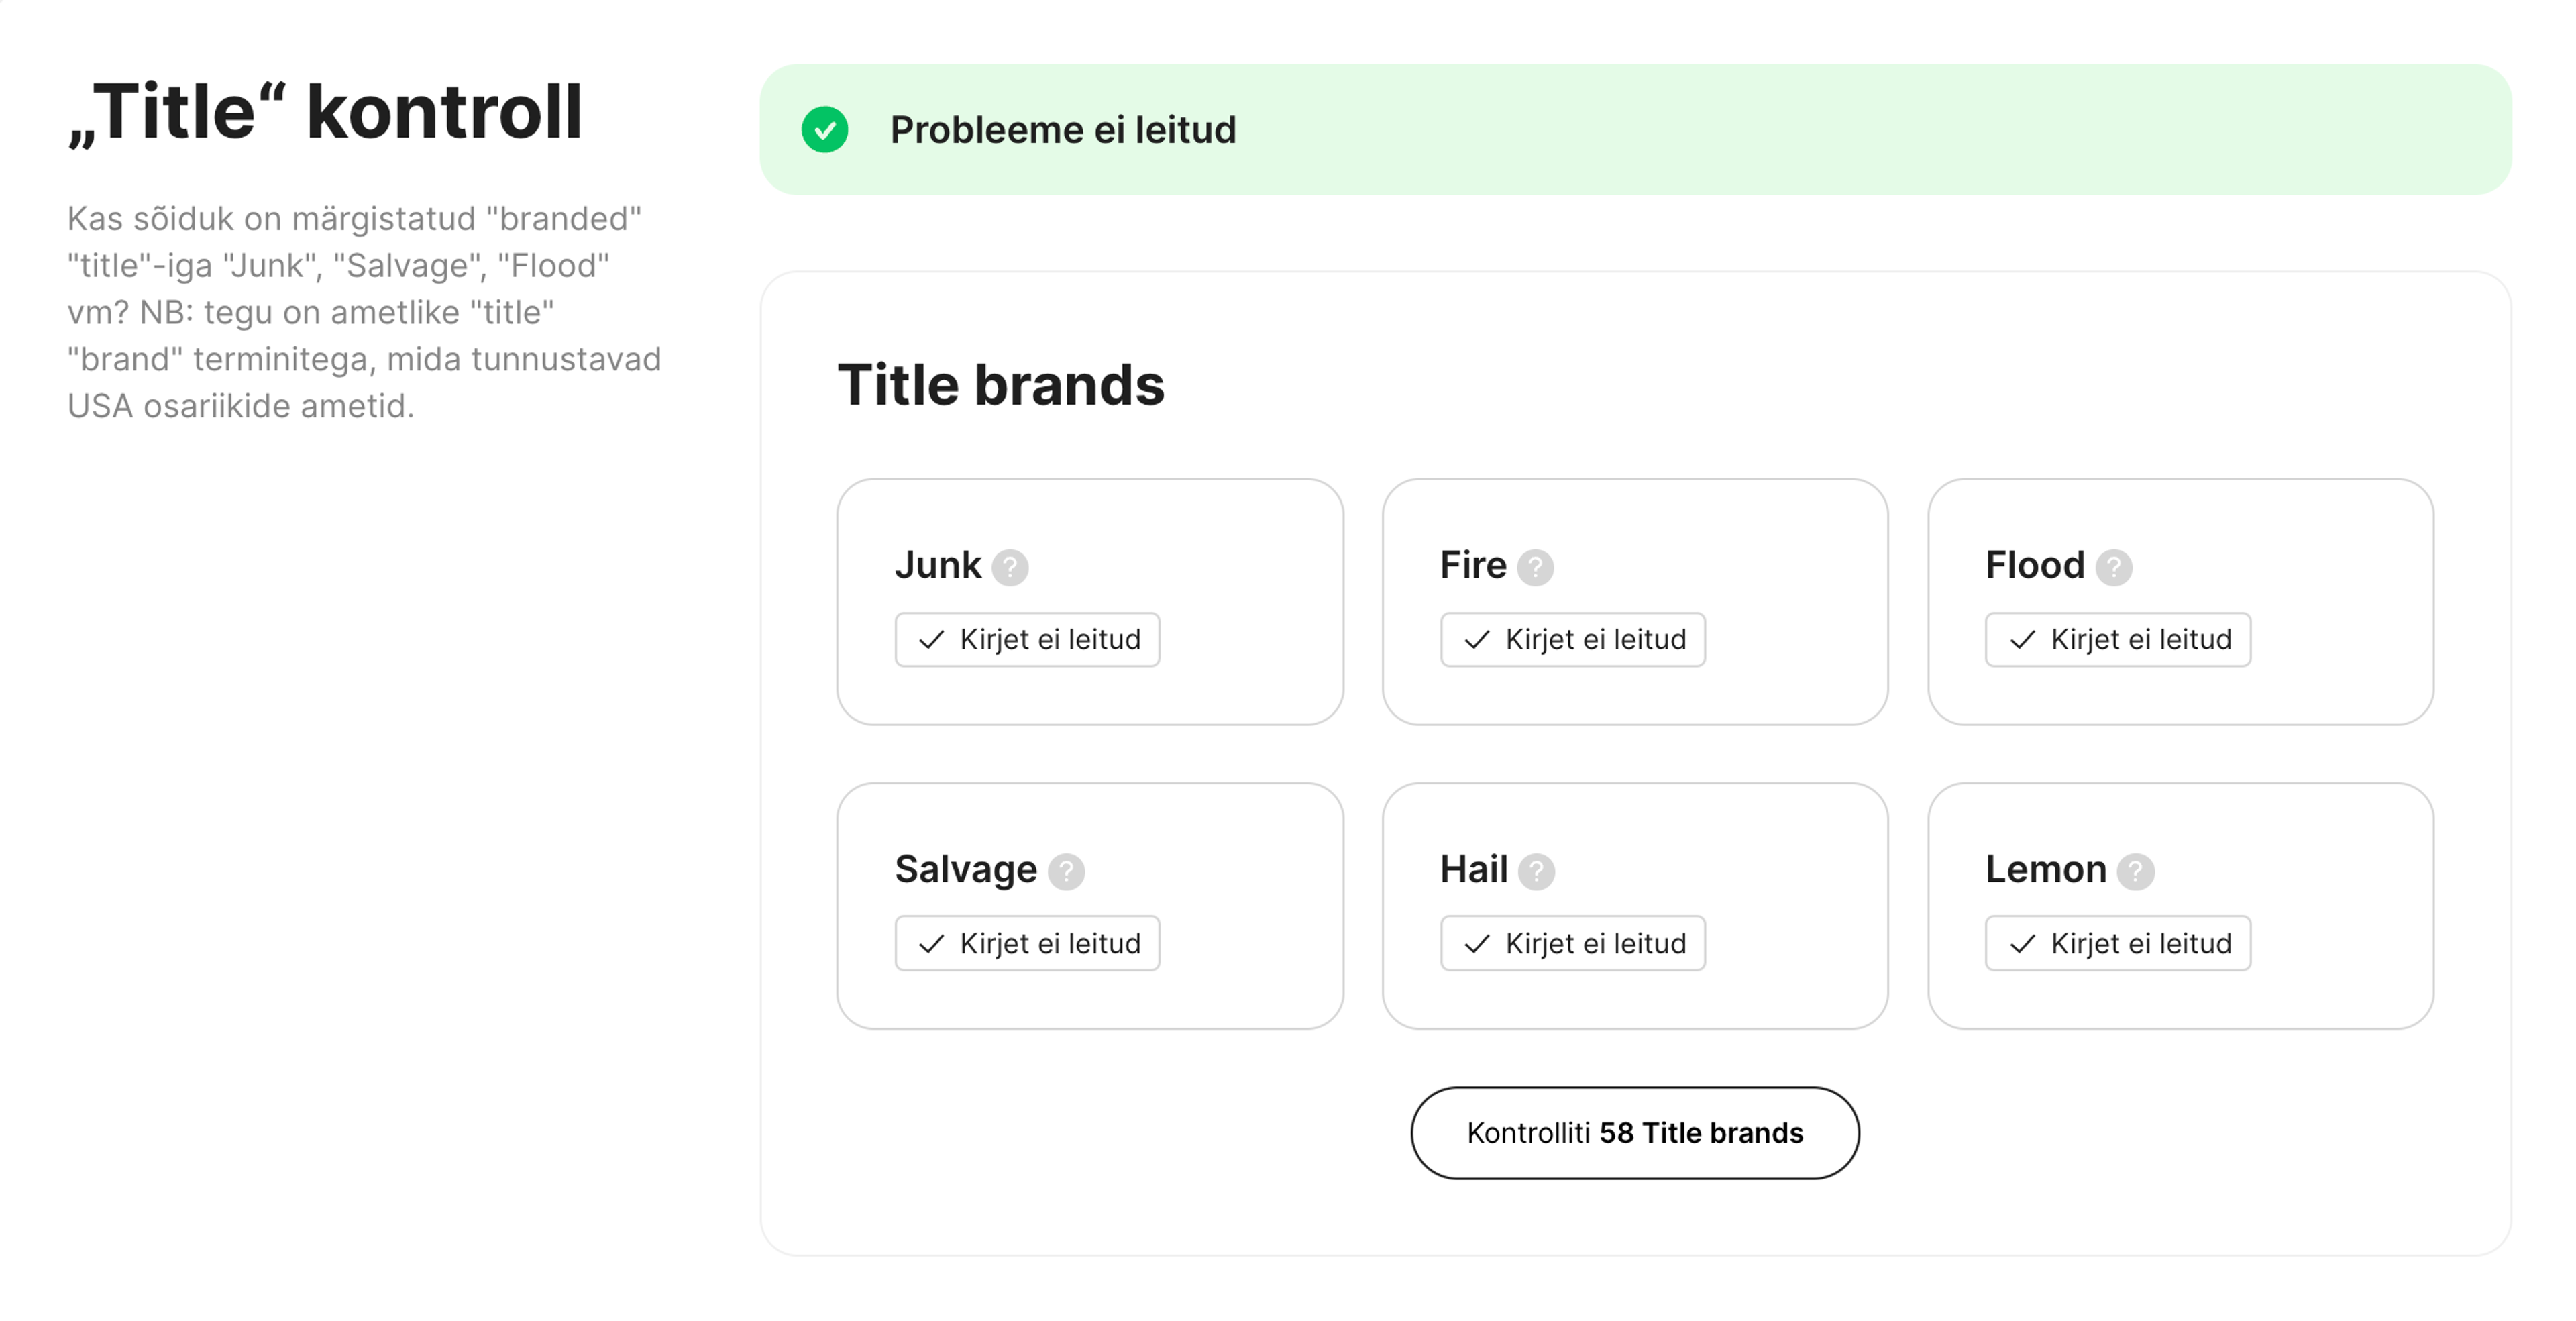Click the question mark beside Lemon

click(x=2135, y=871)
